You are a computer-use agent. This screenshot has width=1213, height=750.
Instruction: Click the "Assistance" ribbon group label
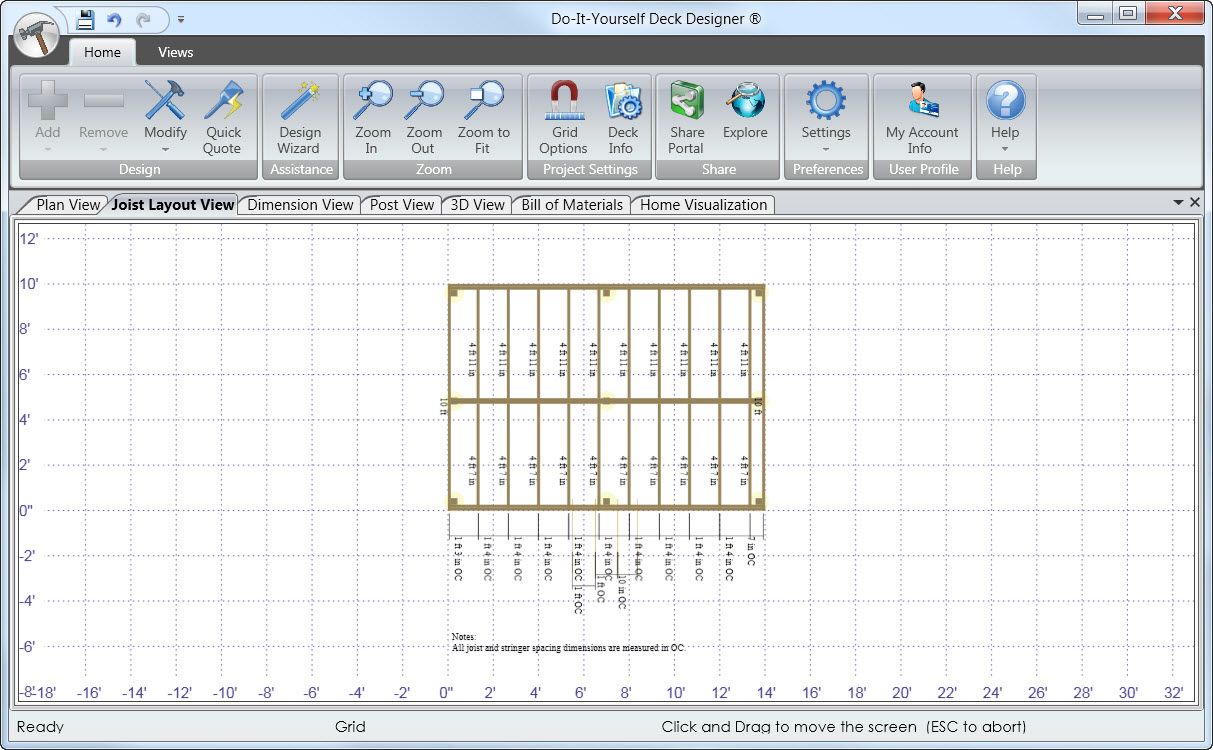point(301,170)
